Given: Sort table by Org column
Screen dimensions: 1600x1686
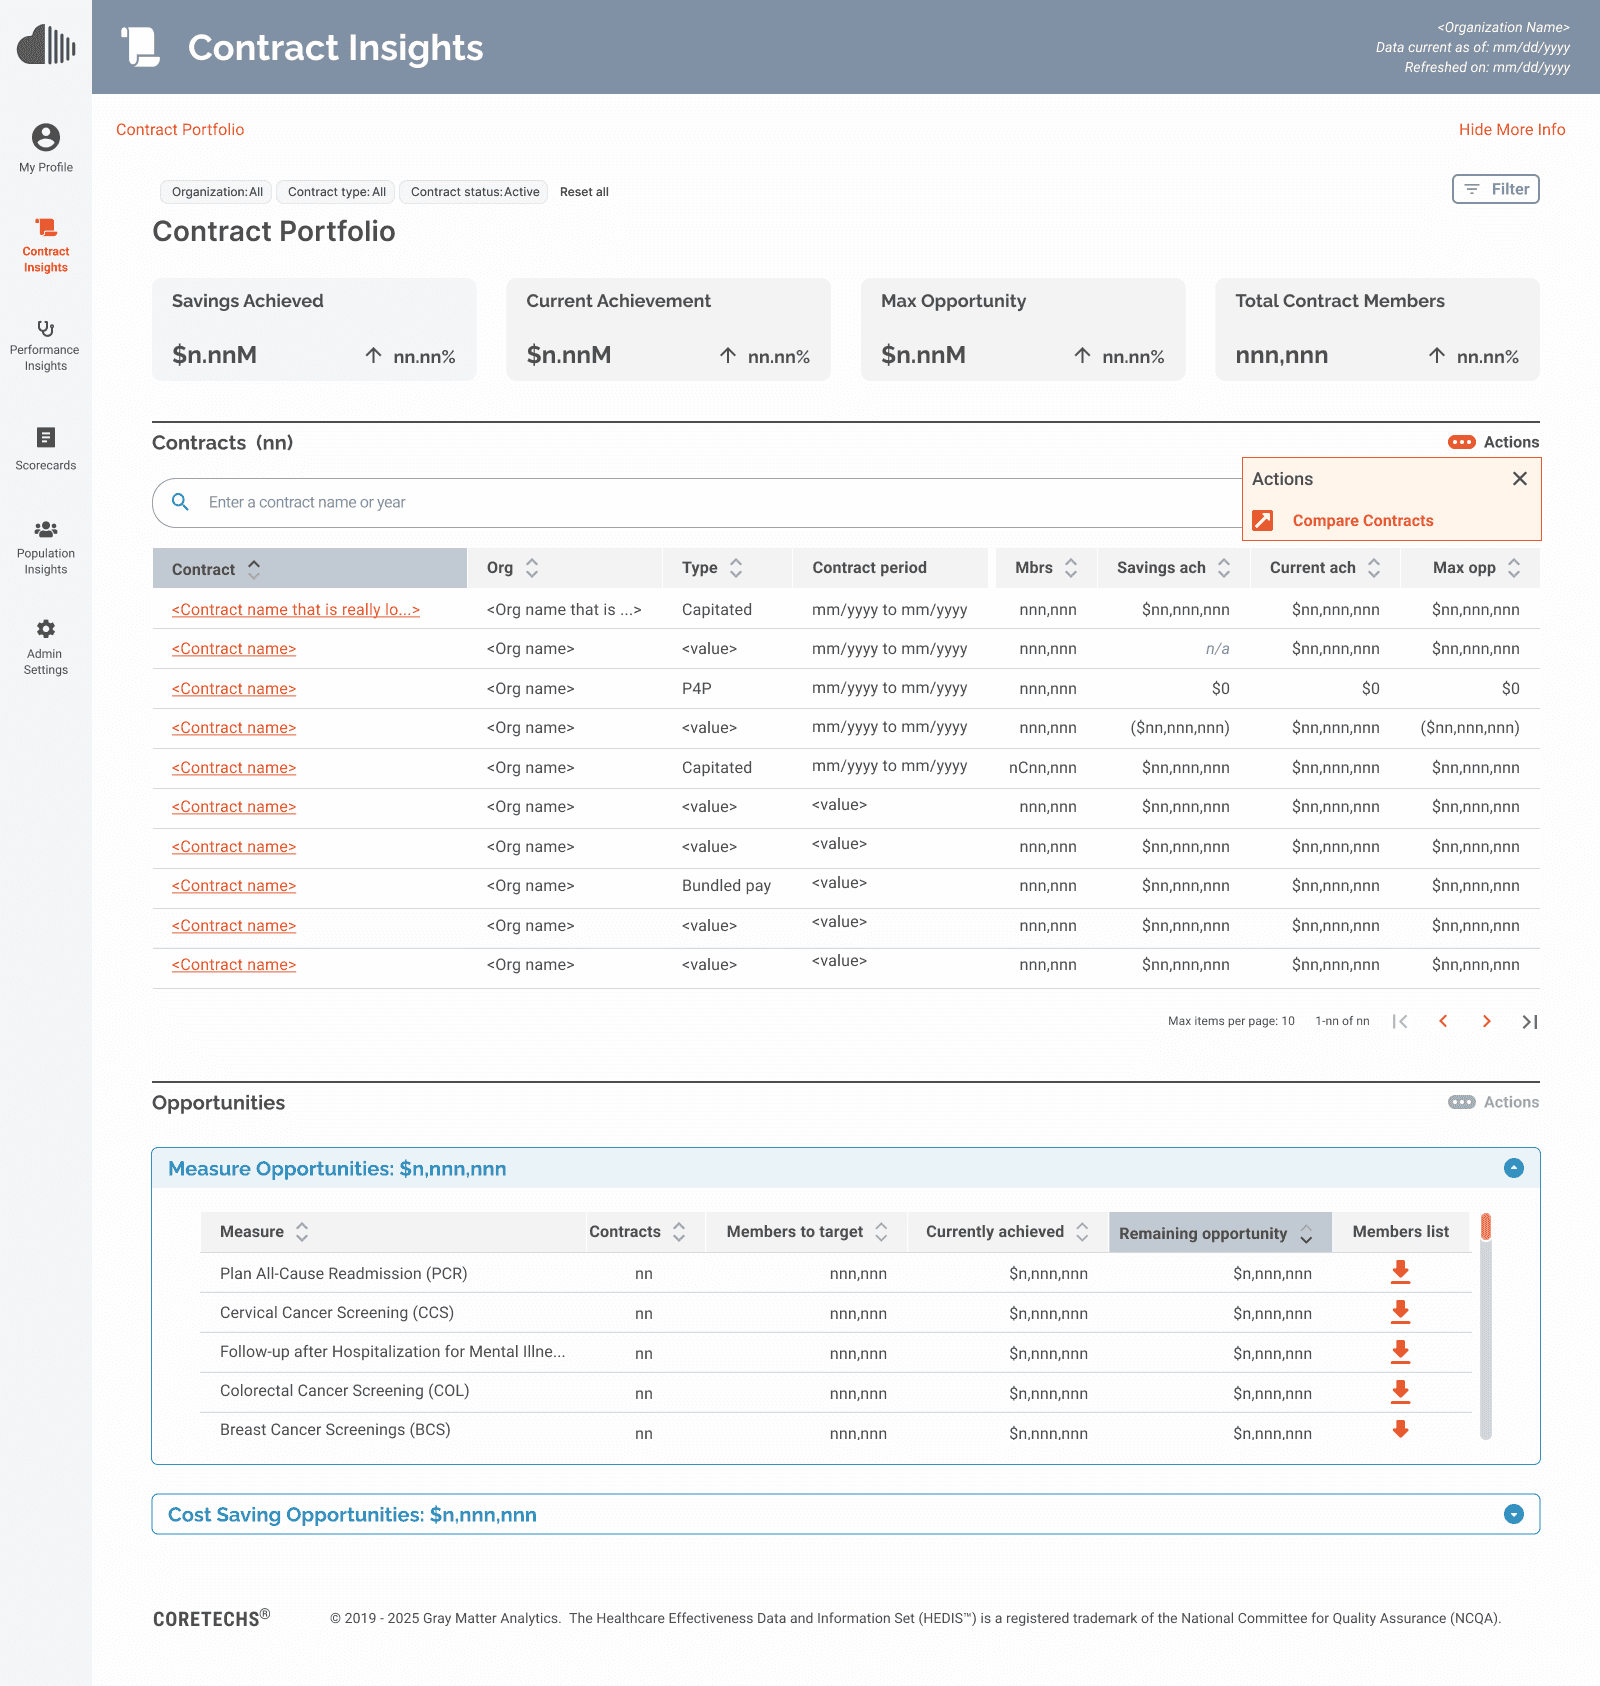Looking at the screenshot, I should coord(564,568).
